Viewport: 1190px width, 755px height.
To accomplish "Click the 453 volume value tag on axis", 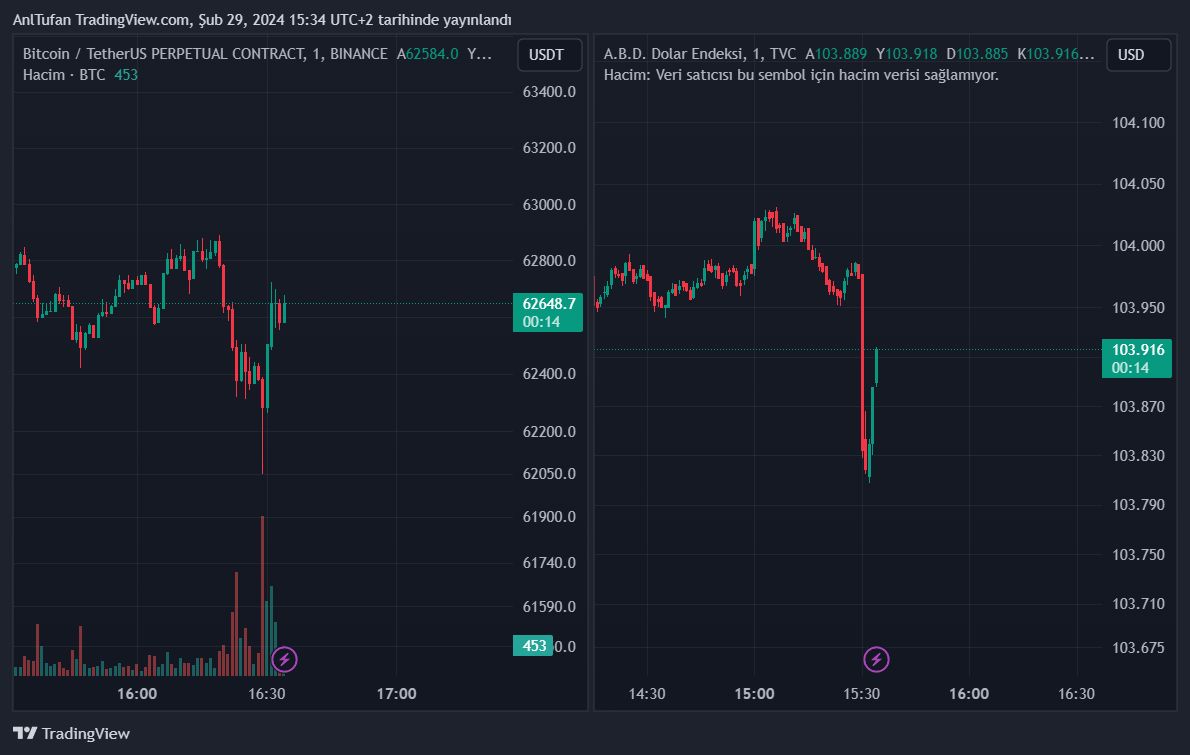I will point(534,646).
